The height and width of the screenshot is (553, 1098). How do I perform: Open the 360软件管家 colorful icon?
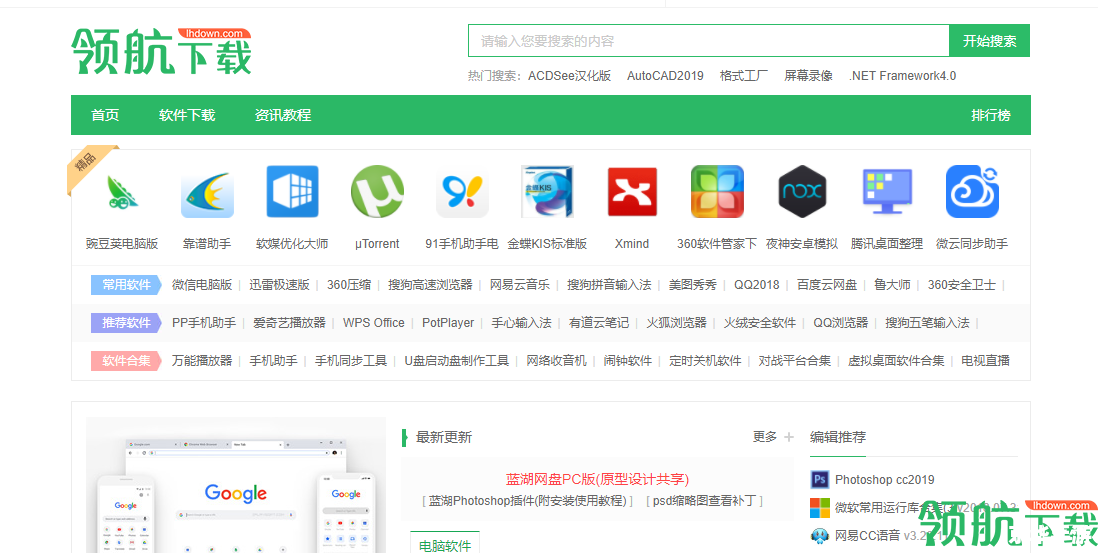pos(717,192)
